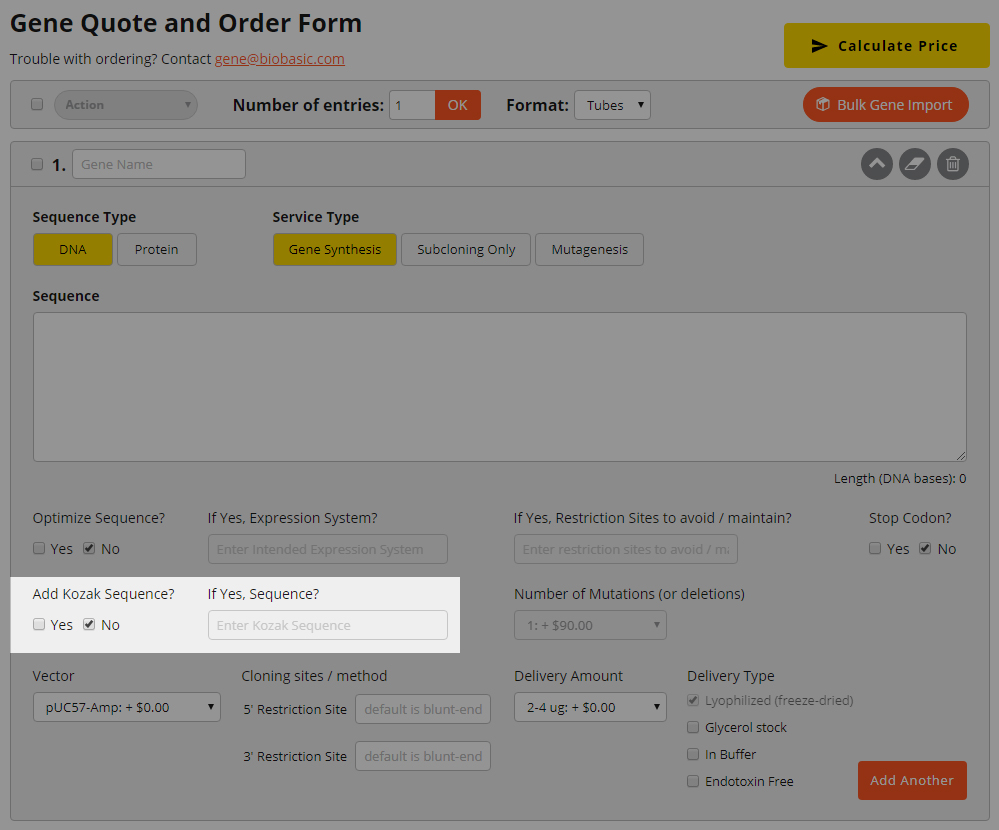Click the Add Another button
Viewport: 999px width, 830px height.
coord(912,781)
